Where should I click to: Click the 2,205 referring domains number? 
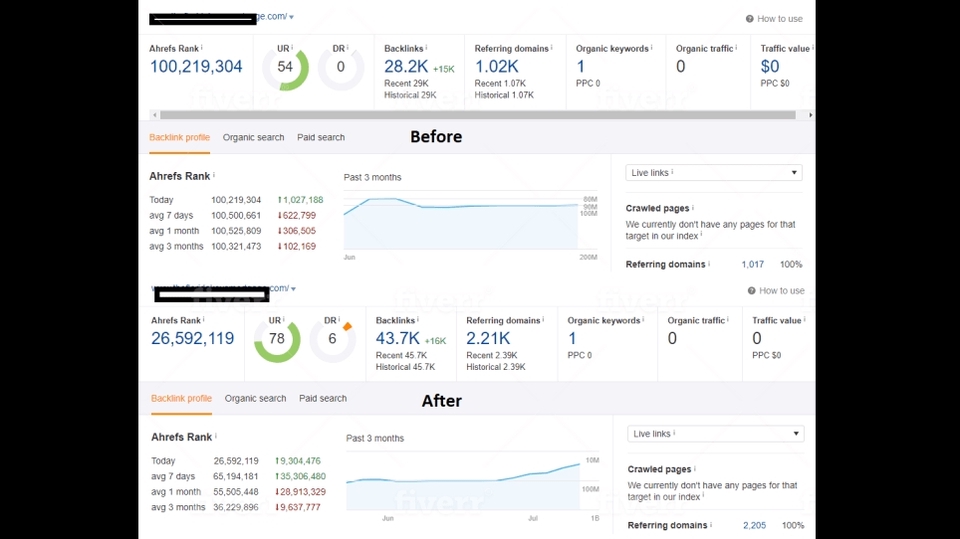tap(754, 526)
